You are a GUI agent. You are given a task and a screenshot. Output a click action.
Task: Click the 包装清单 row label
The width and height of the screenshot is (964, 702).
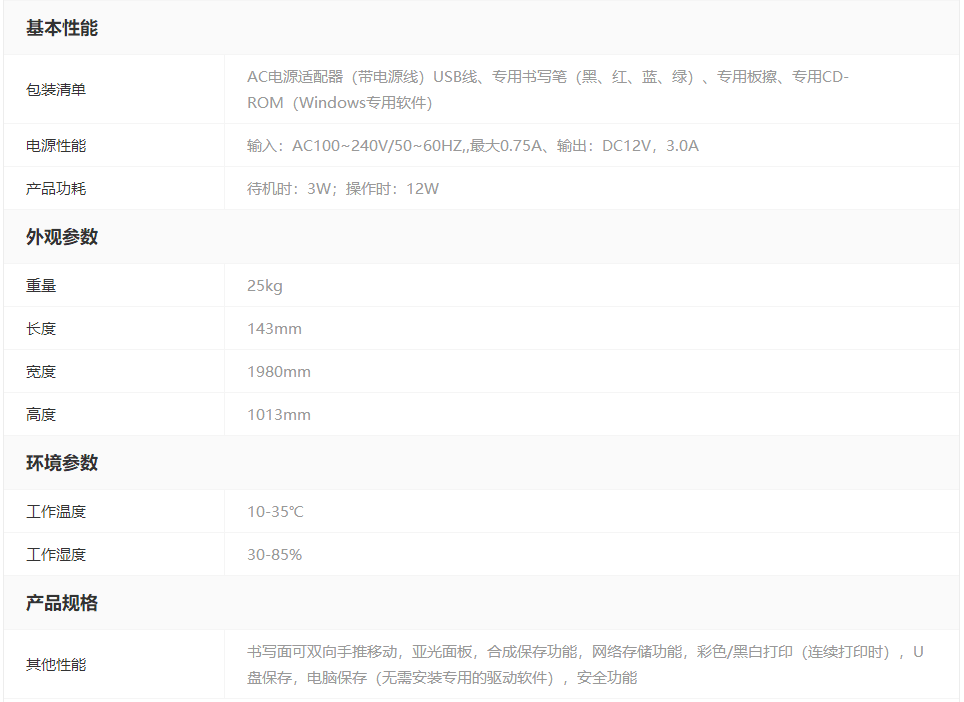pyautogui.click(x=56, y=90)
